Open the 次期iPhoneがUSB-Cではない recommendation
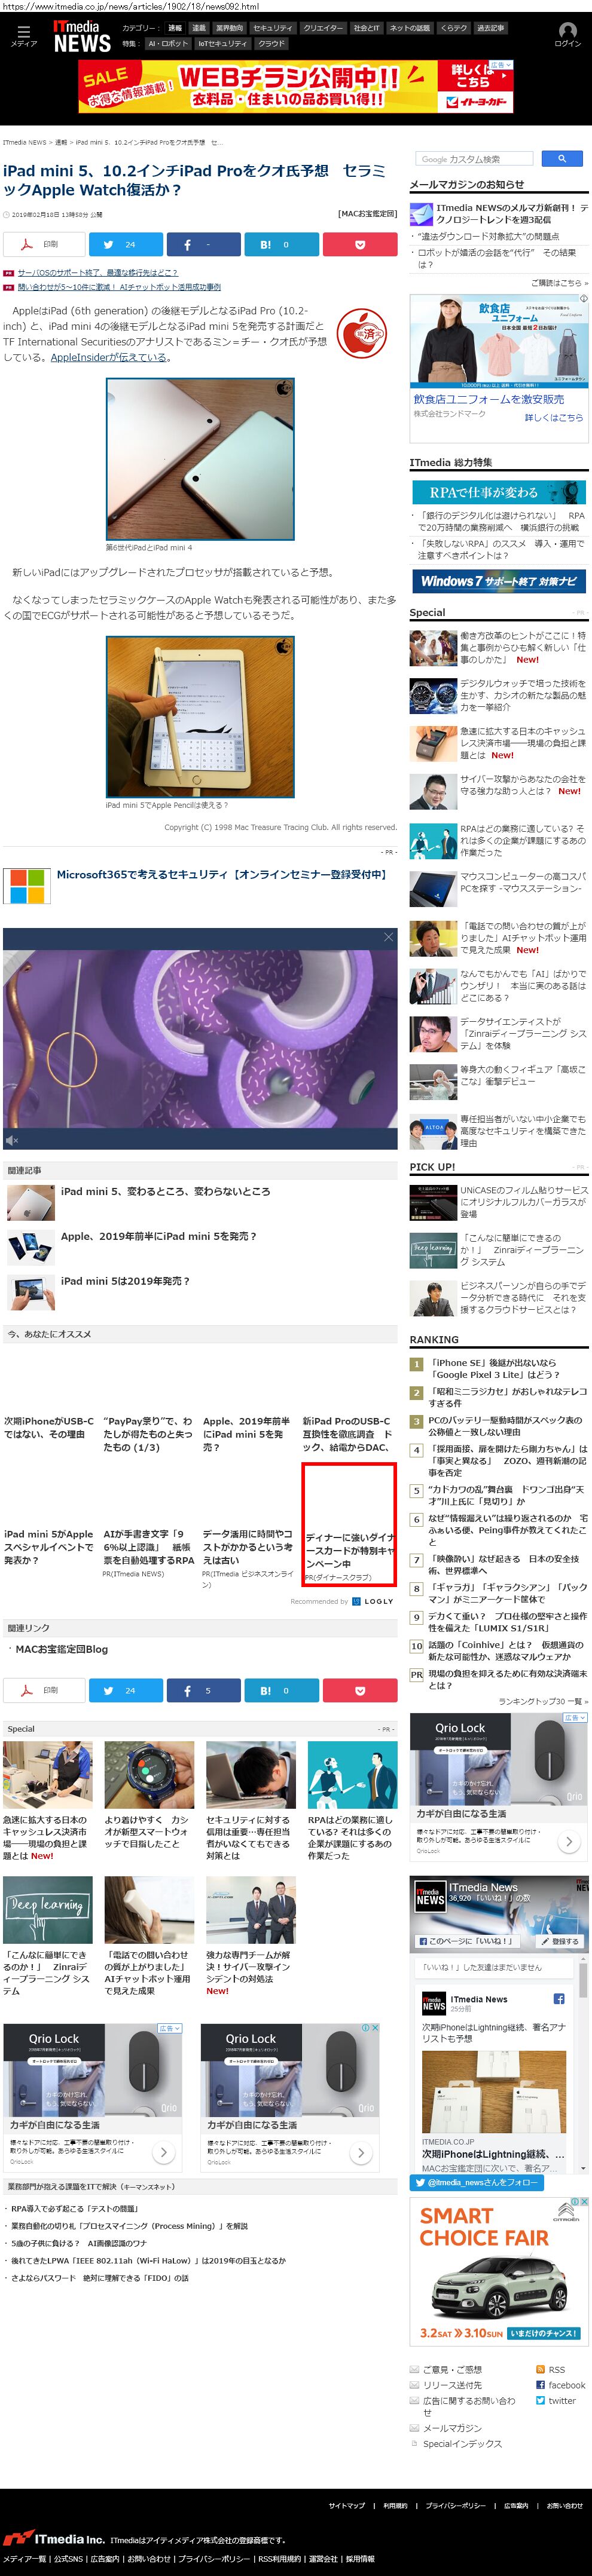The width and height of the screenshot is (592, 2576). [x=49, y=1427]
